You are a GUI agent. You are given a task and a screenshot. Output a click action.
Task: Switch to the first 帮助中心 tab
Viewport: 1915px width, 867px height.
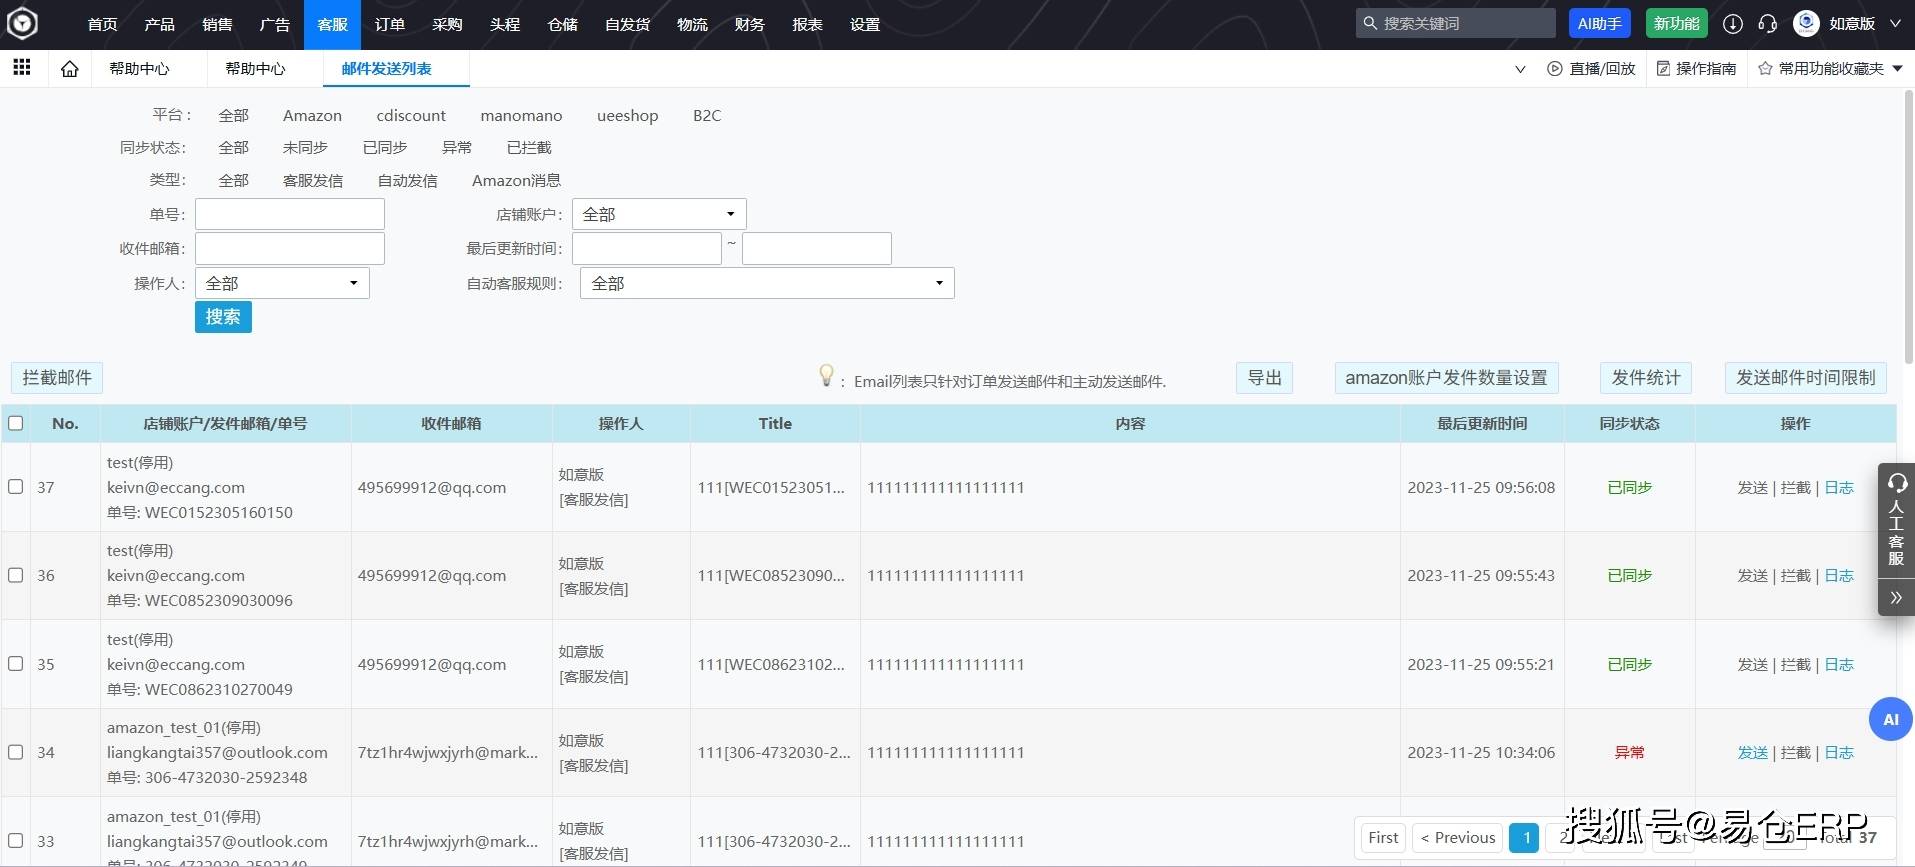pos(140,69)
